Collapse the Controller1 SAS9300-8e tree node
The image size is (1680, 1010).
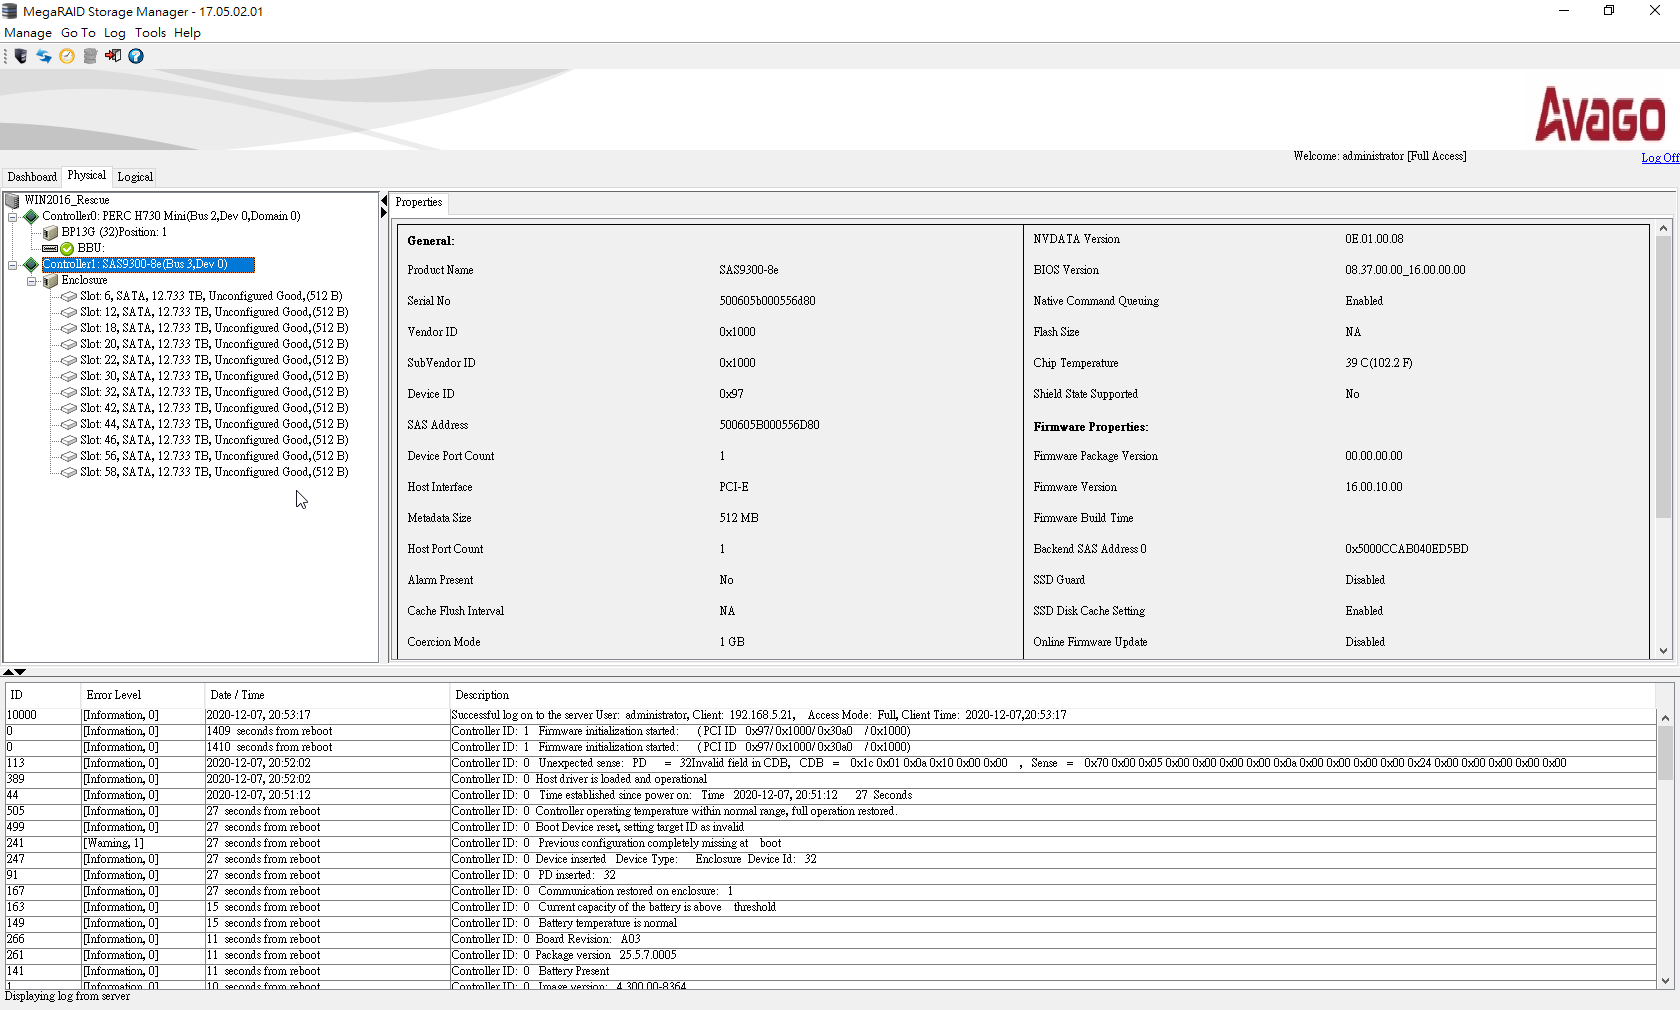pos(13,265)
